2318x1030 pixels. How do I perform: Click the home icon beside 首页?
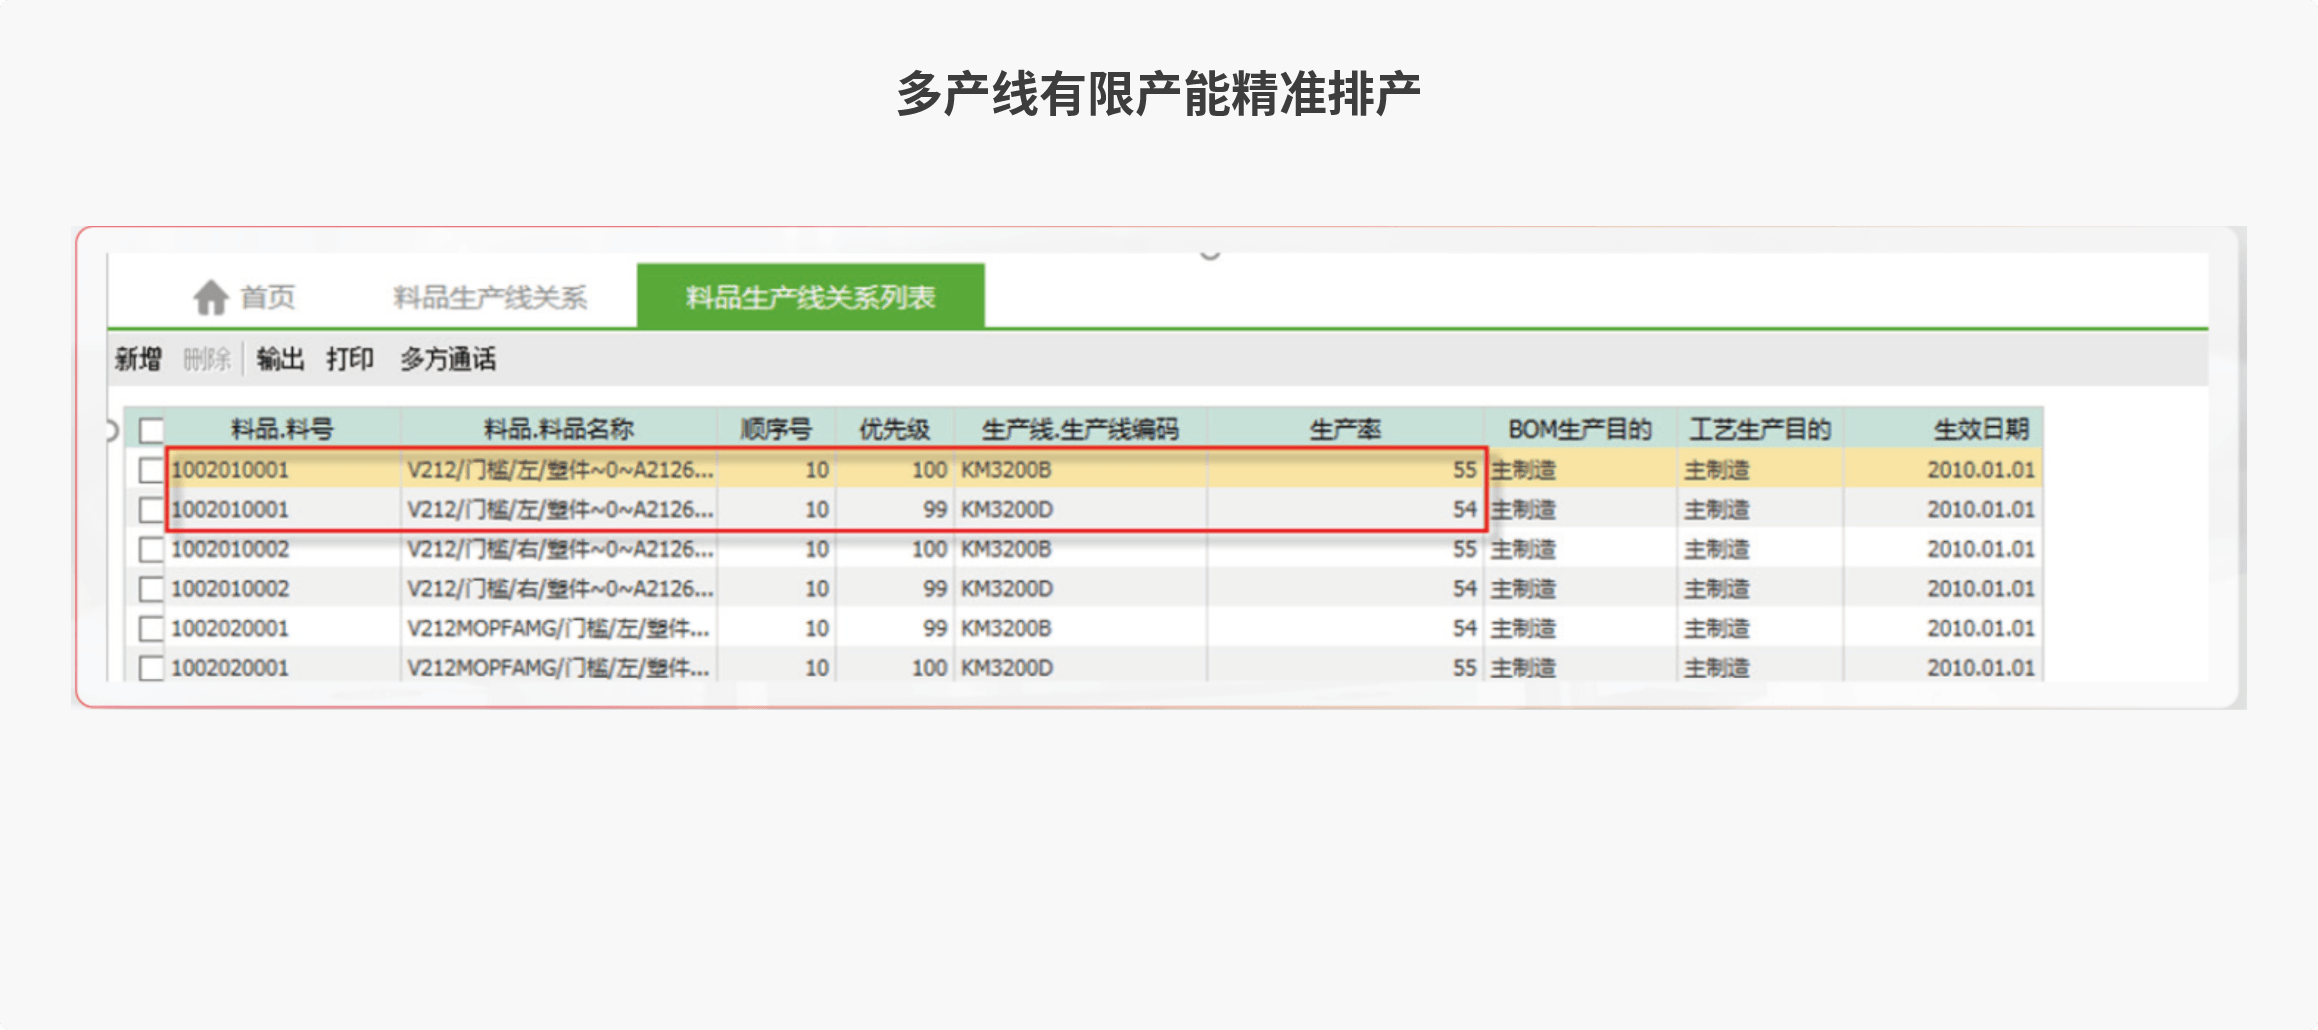coord(210,297)
